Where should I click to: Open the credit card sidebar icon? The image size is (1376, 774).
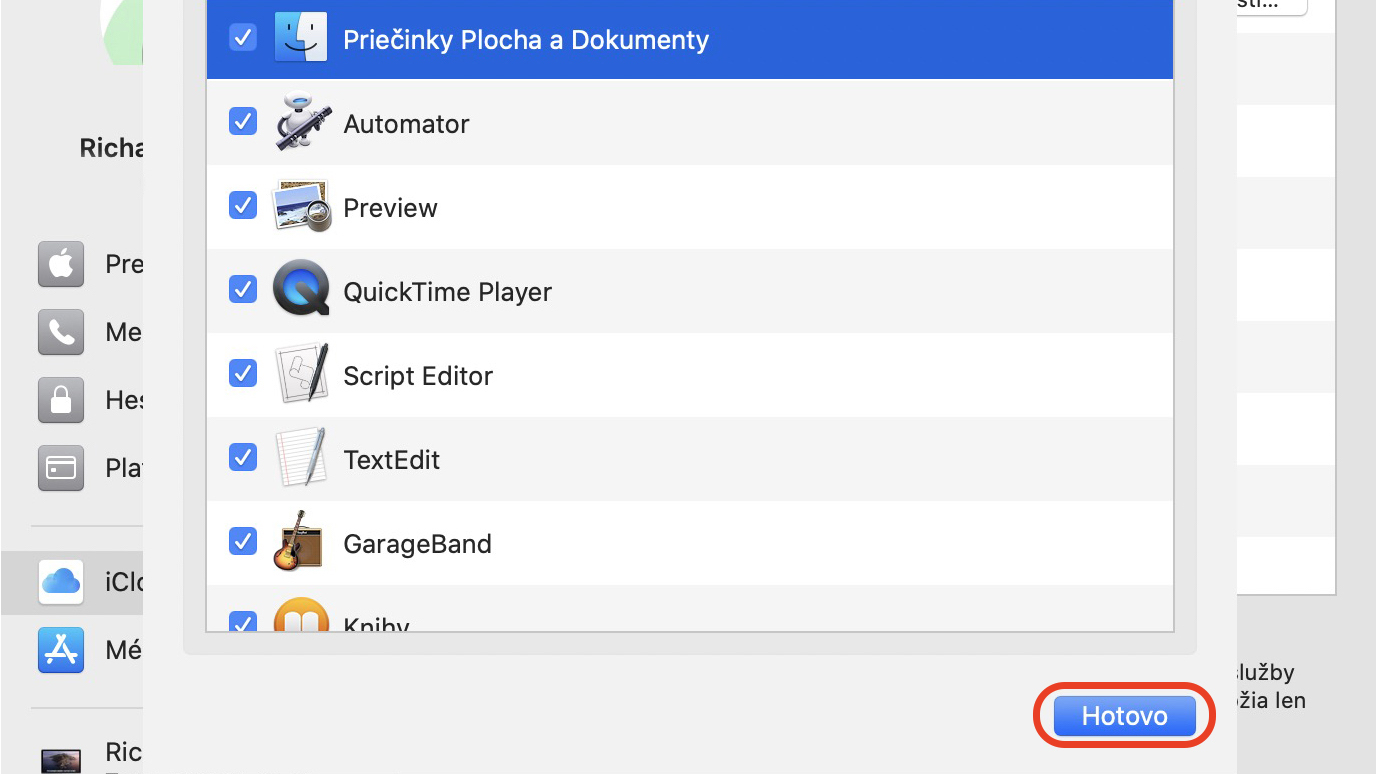pyautogui.click(x=61, y=468)
